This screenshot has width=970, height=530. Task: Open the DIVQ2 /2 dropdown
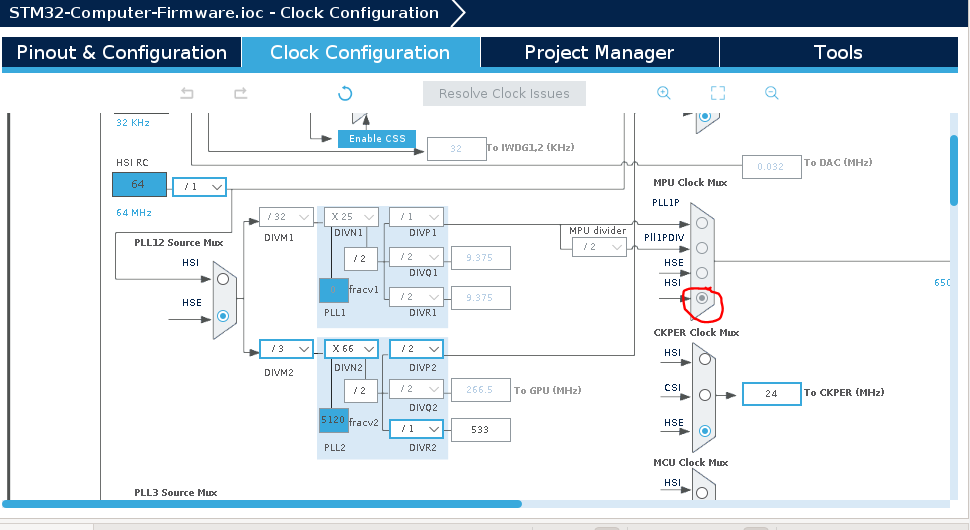point(416,389)
